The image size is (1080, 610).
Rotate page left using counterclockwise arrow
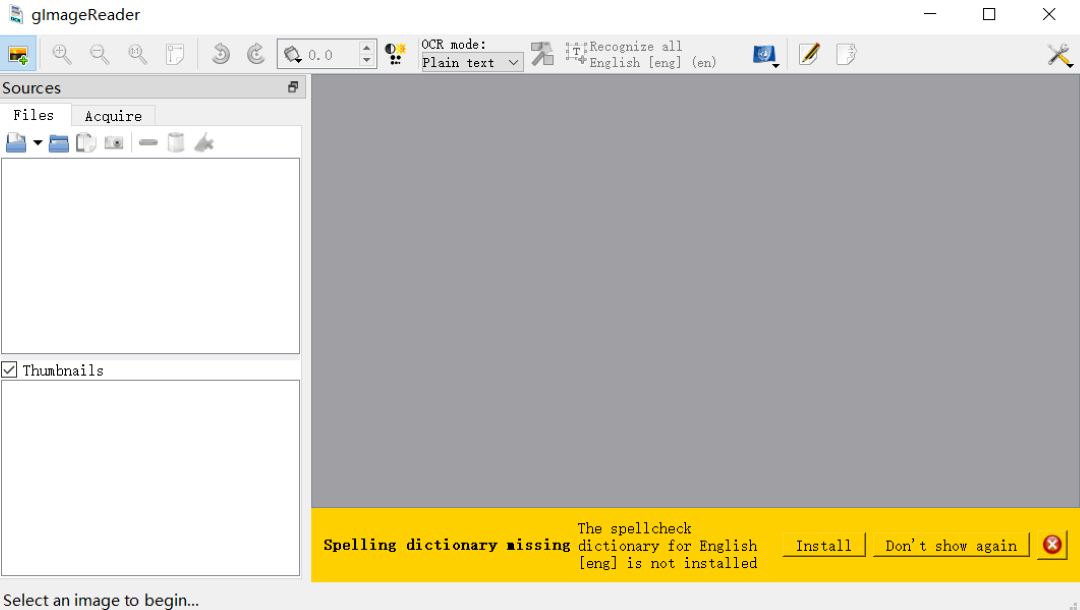coord(220,54)
